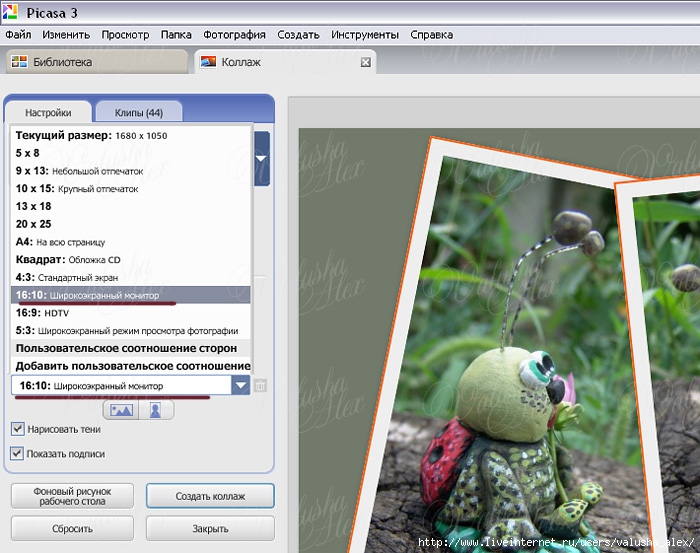
Task: Choose Квадрат Обложка CD option
Action: (x=130, y=259)
